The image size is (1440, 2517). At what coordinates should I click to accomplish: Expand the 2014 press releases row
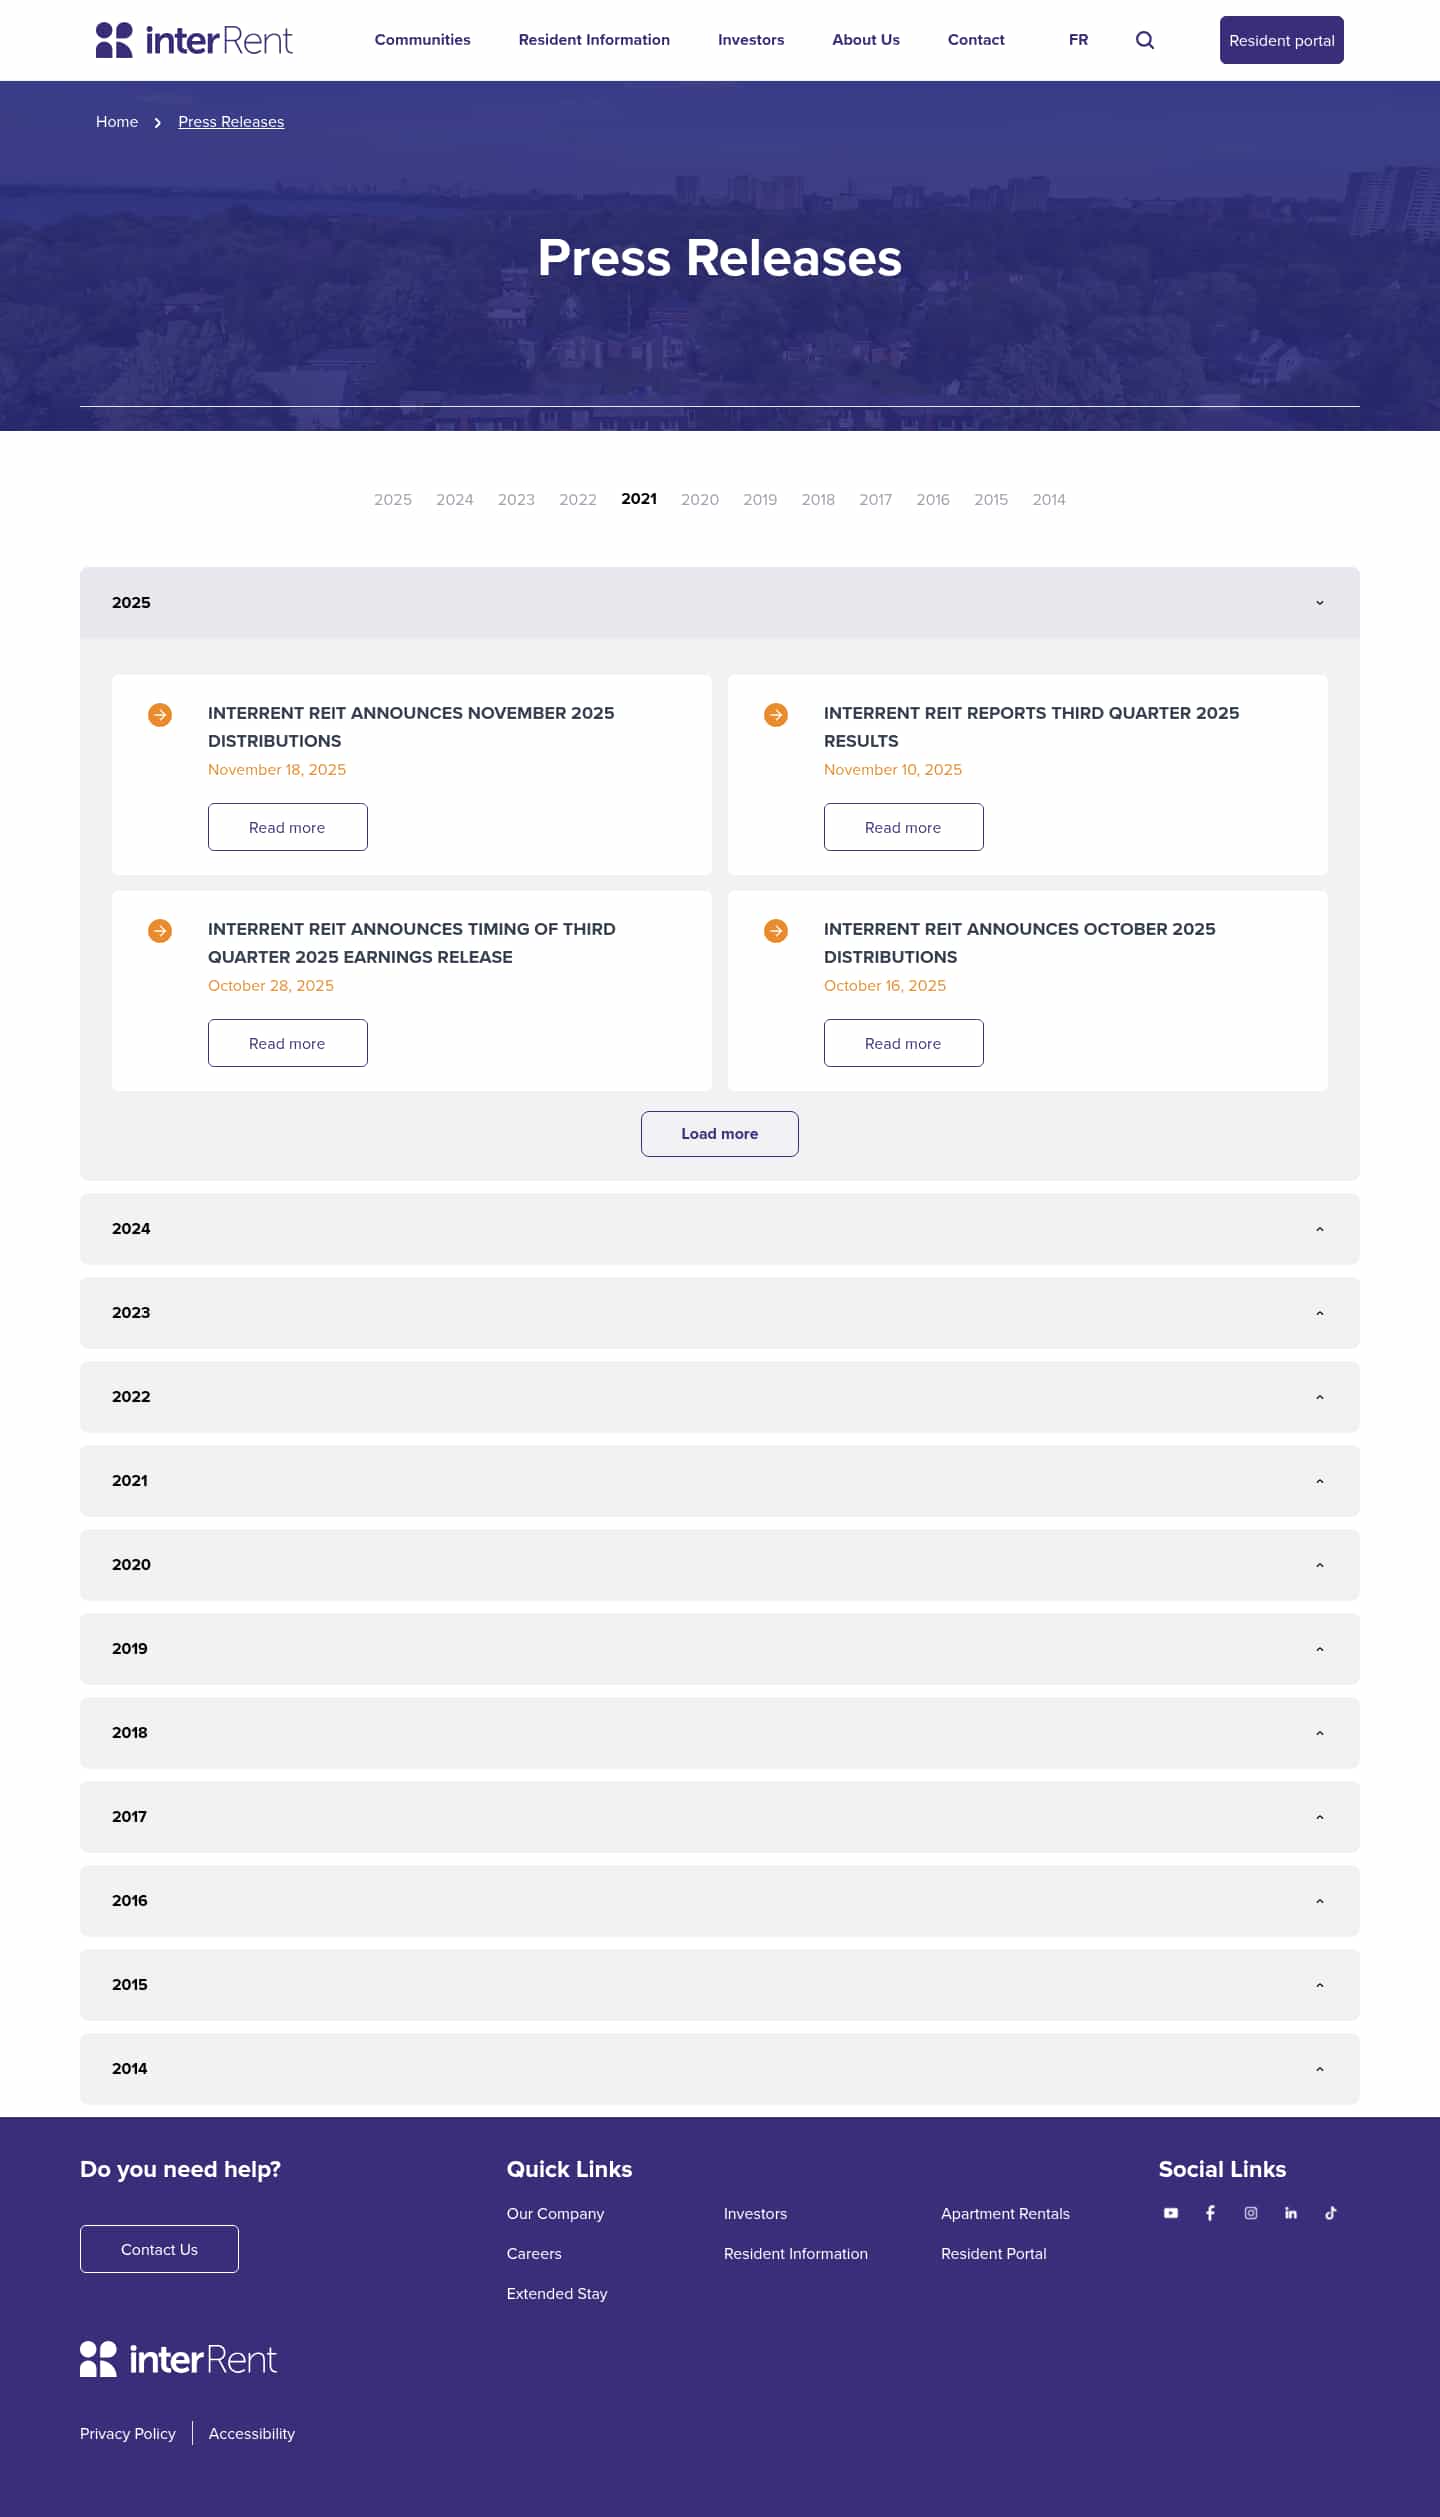click(x=1319, y=2069)
